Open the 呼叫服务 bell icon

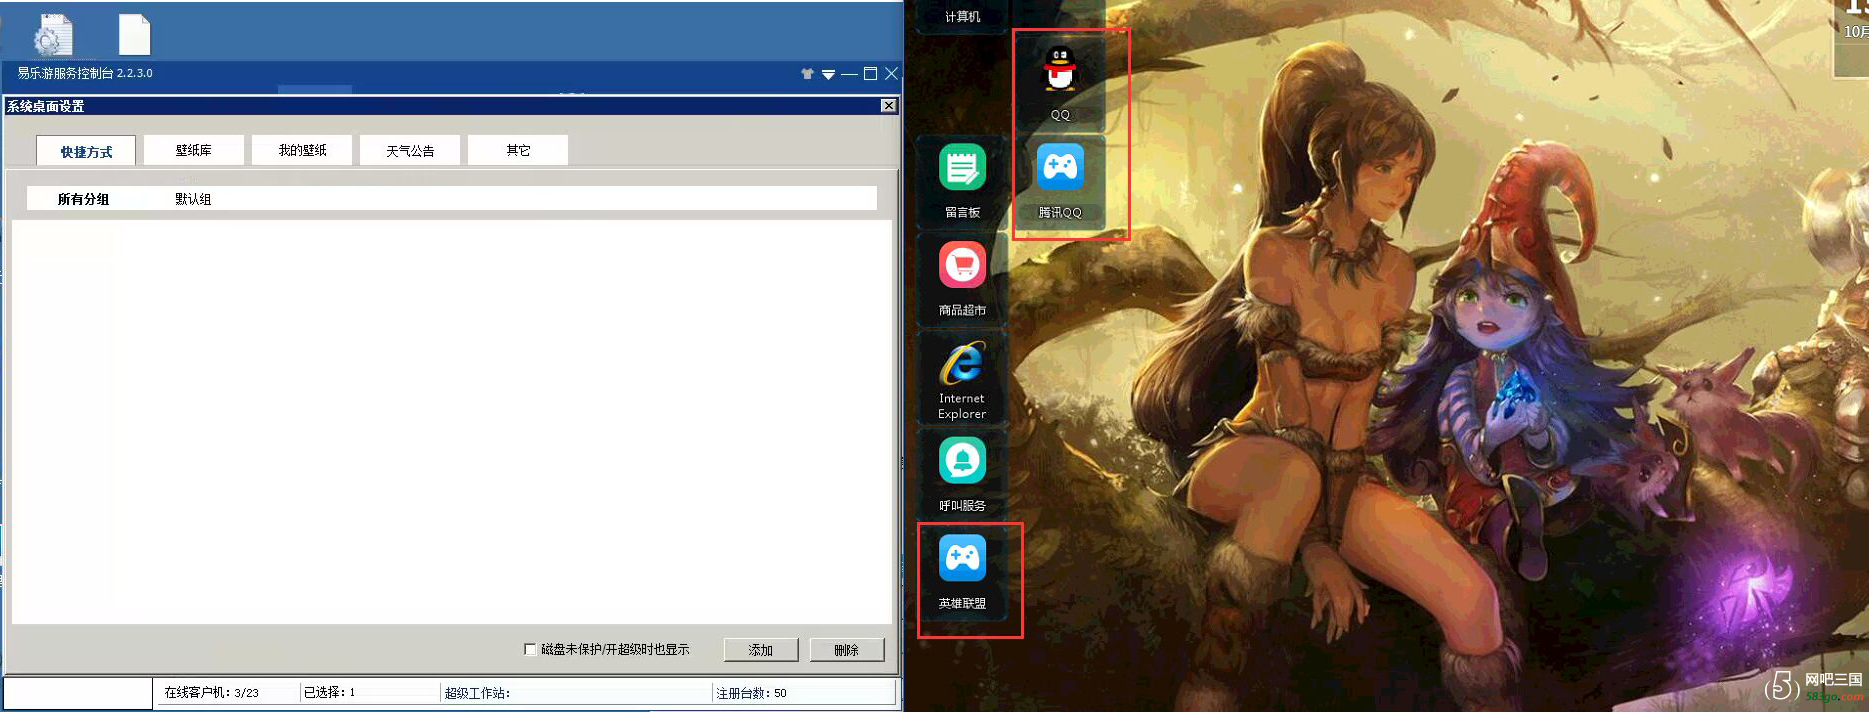click(962, 461)
